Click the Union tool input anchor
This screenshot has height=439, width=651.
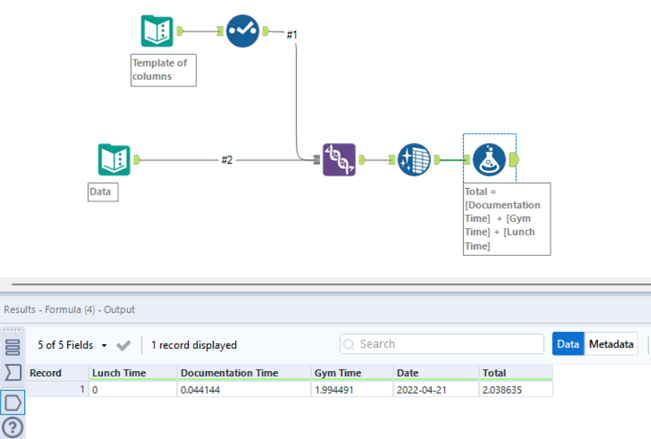click(317, 160)
